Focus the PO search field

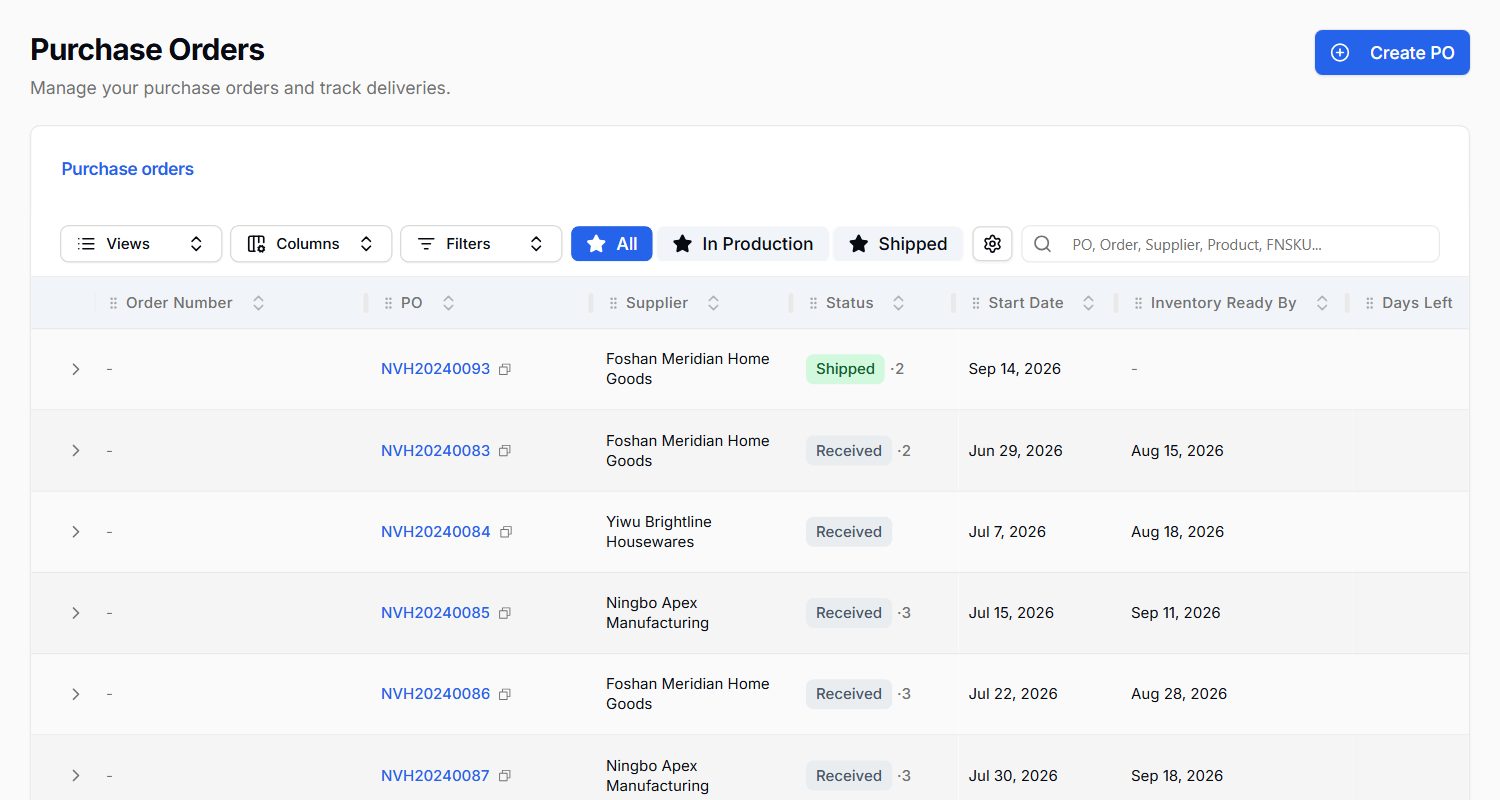point(1230,244)
